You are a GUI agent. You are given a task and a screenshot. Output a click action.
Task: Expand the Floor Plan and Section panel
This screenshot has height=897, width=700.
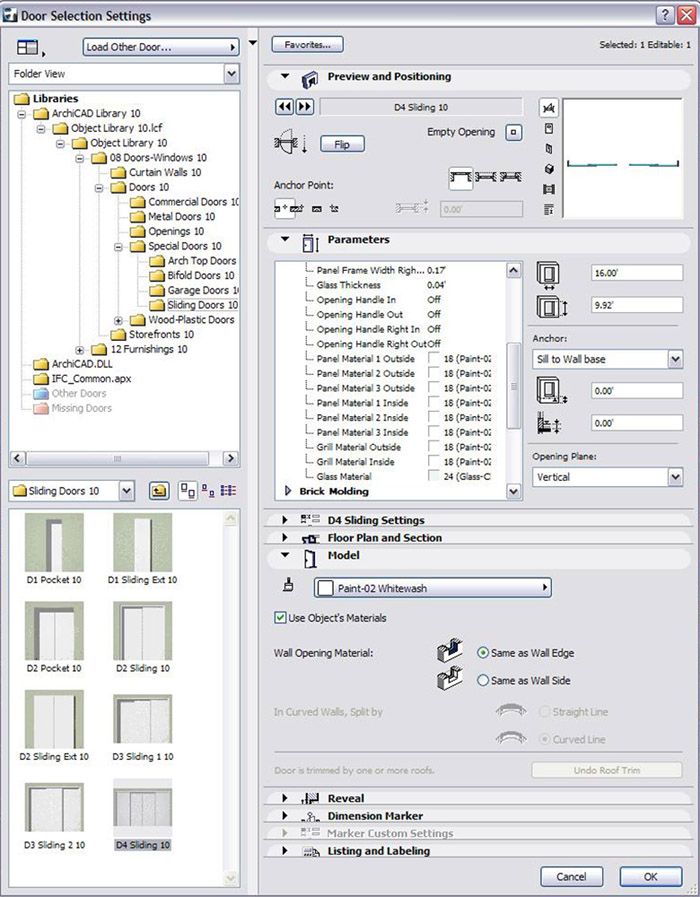click(285, 538)
